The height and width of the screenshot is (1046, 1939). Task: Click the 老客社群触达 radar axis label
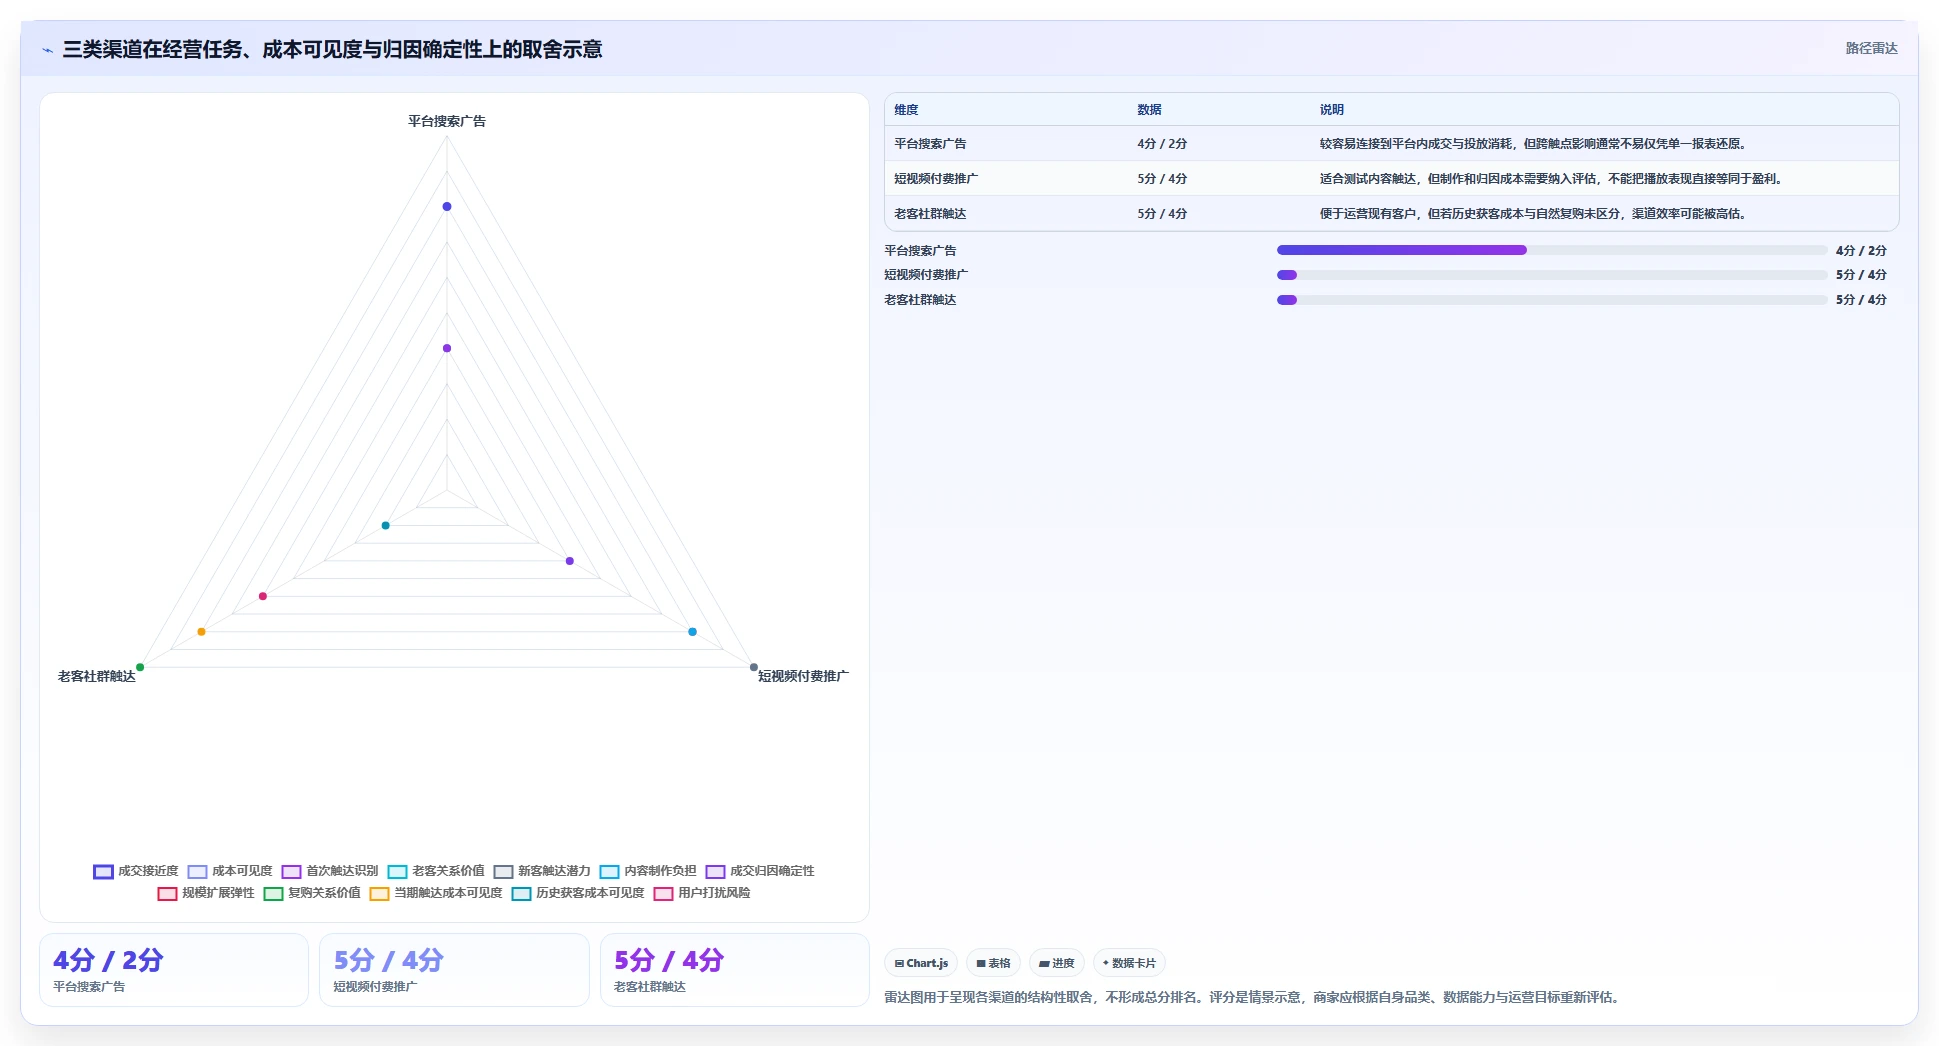click(x=96, y=677)
